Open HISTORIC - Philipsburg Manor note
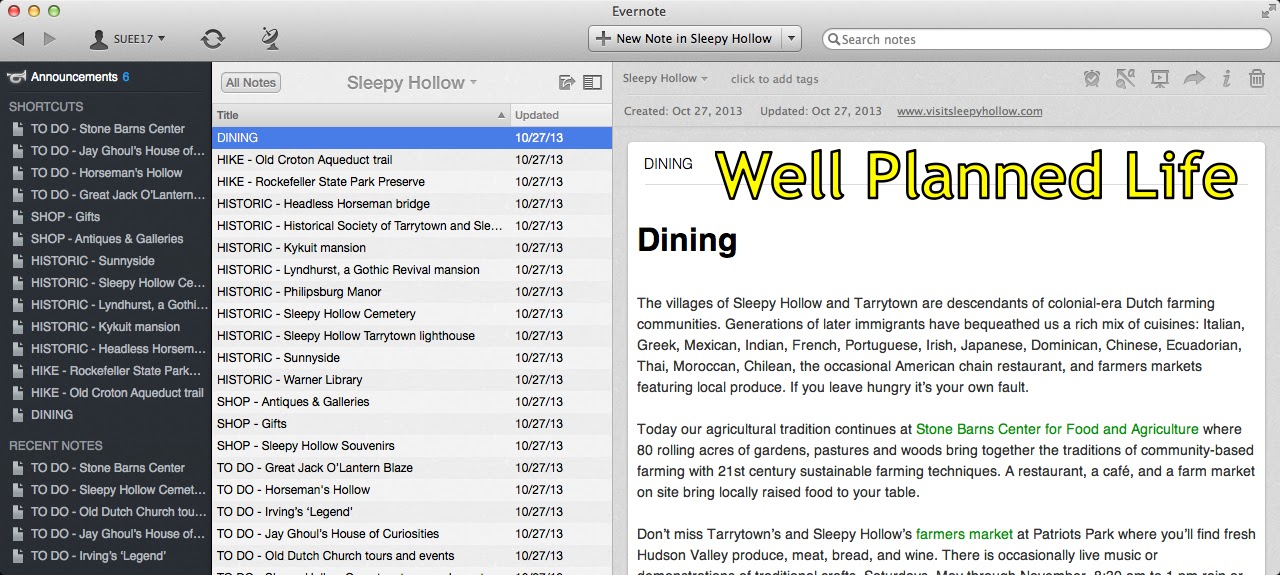 [x=412, y=292]
